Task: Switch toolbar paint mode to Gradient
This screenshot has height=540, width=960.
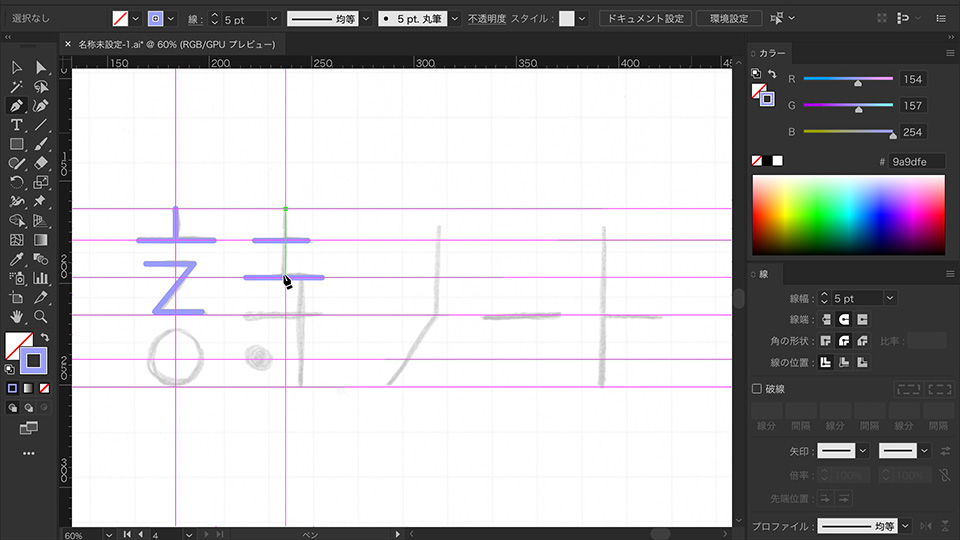Action: [28, 388]
